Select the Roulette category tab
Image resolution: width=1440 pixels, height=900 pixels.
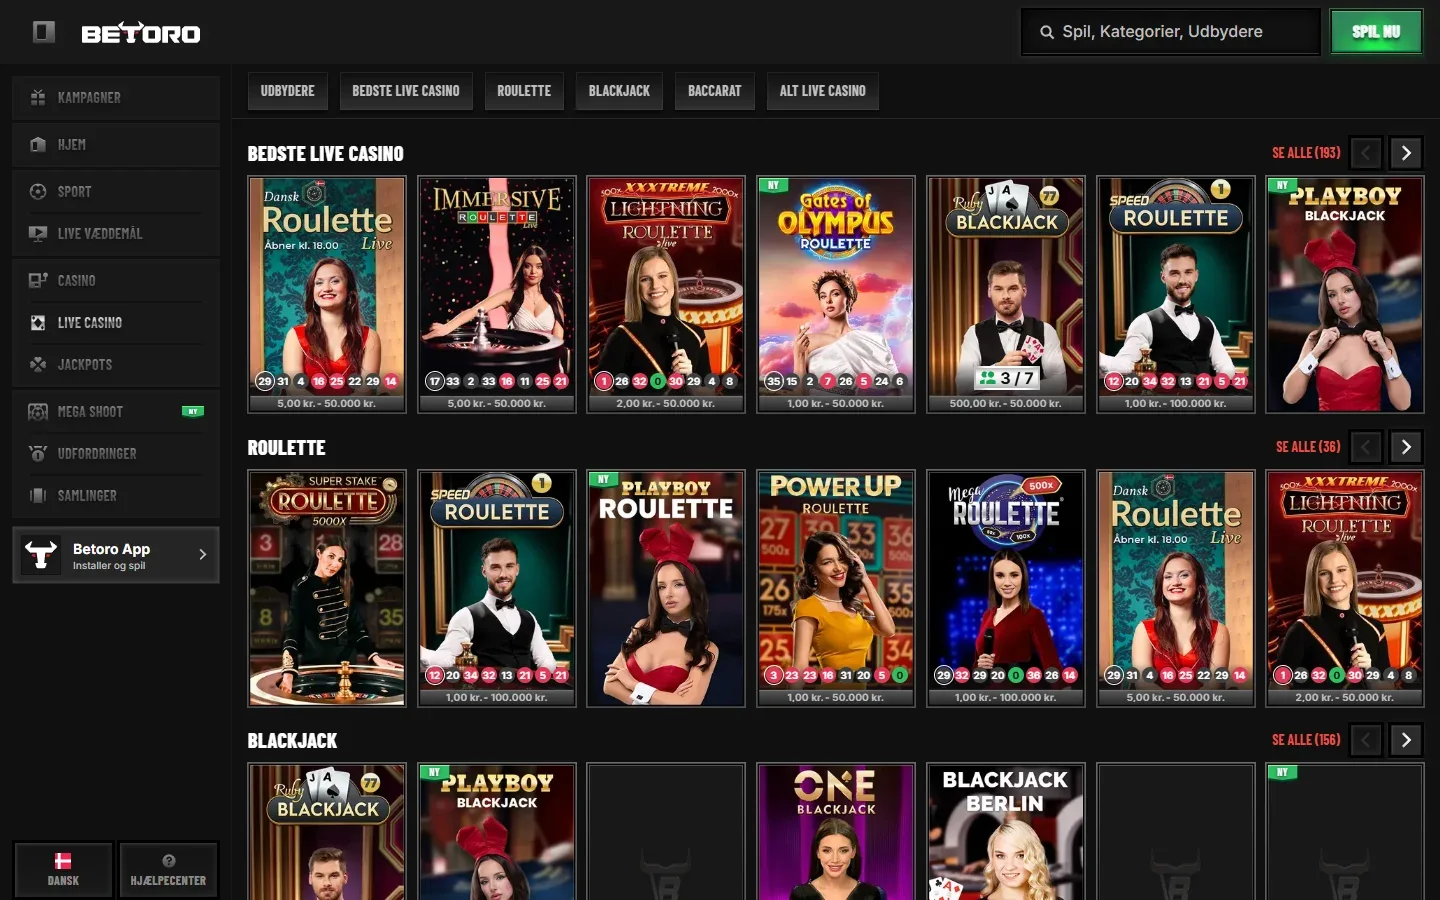(x=524, y=91)
